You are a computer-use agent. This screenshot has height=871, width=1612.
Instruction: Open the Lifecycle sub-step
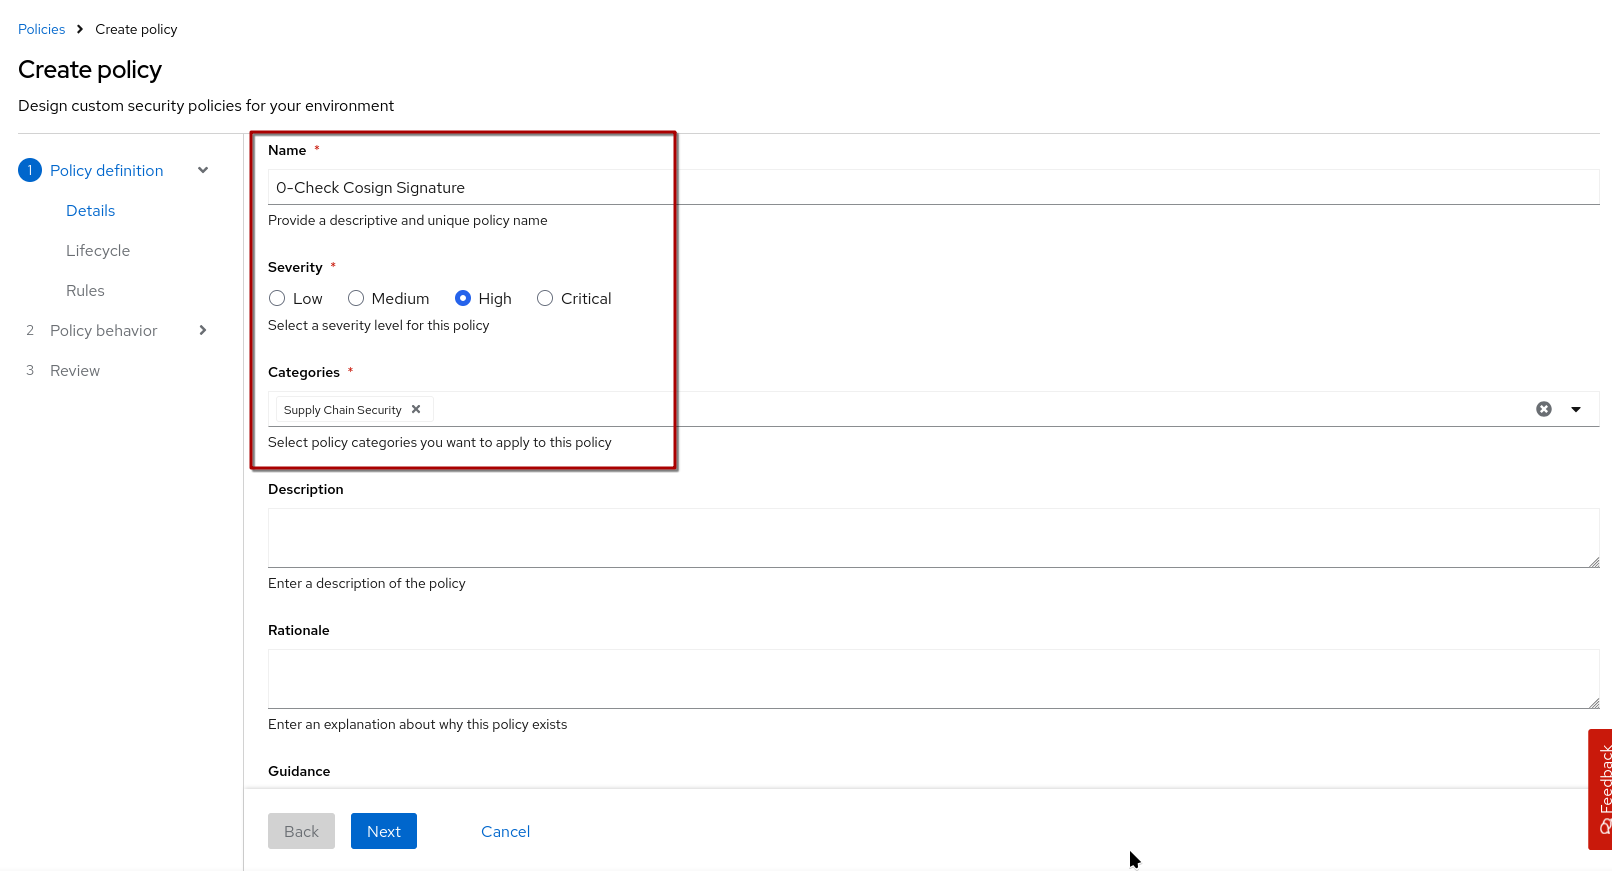point(98,250)
